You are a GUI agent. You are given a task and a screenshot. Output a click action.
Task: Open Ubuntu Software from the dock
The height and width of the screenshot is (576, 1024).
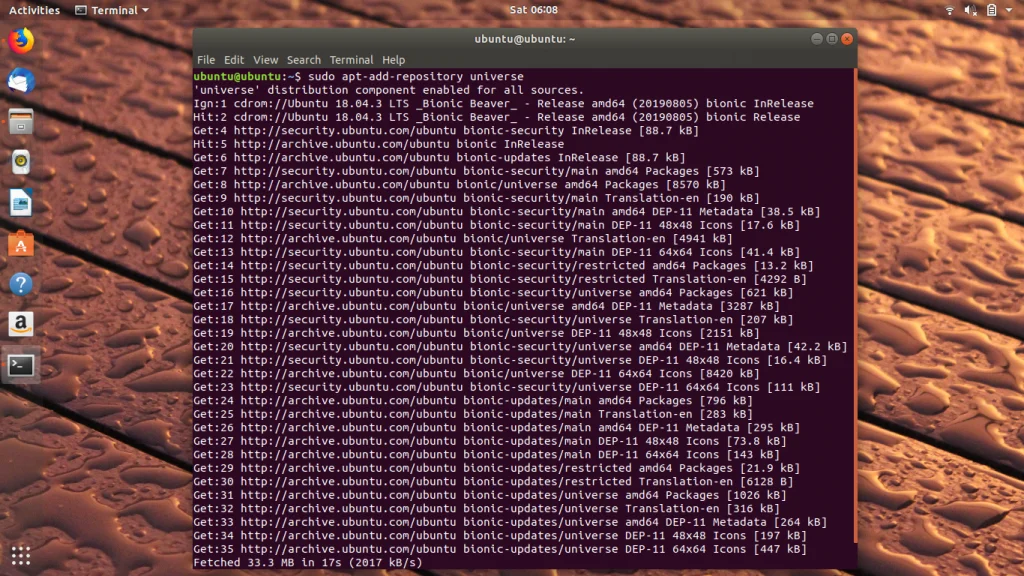pyautogui.click(x=21, y=244)
